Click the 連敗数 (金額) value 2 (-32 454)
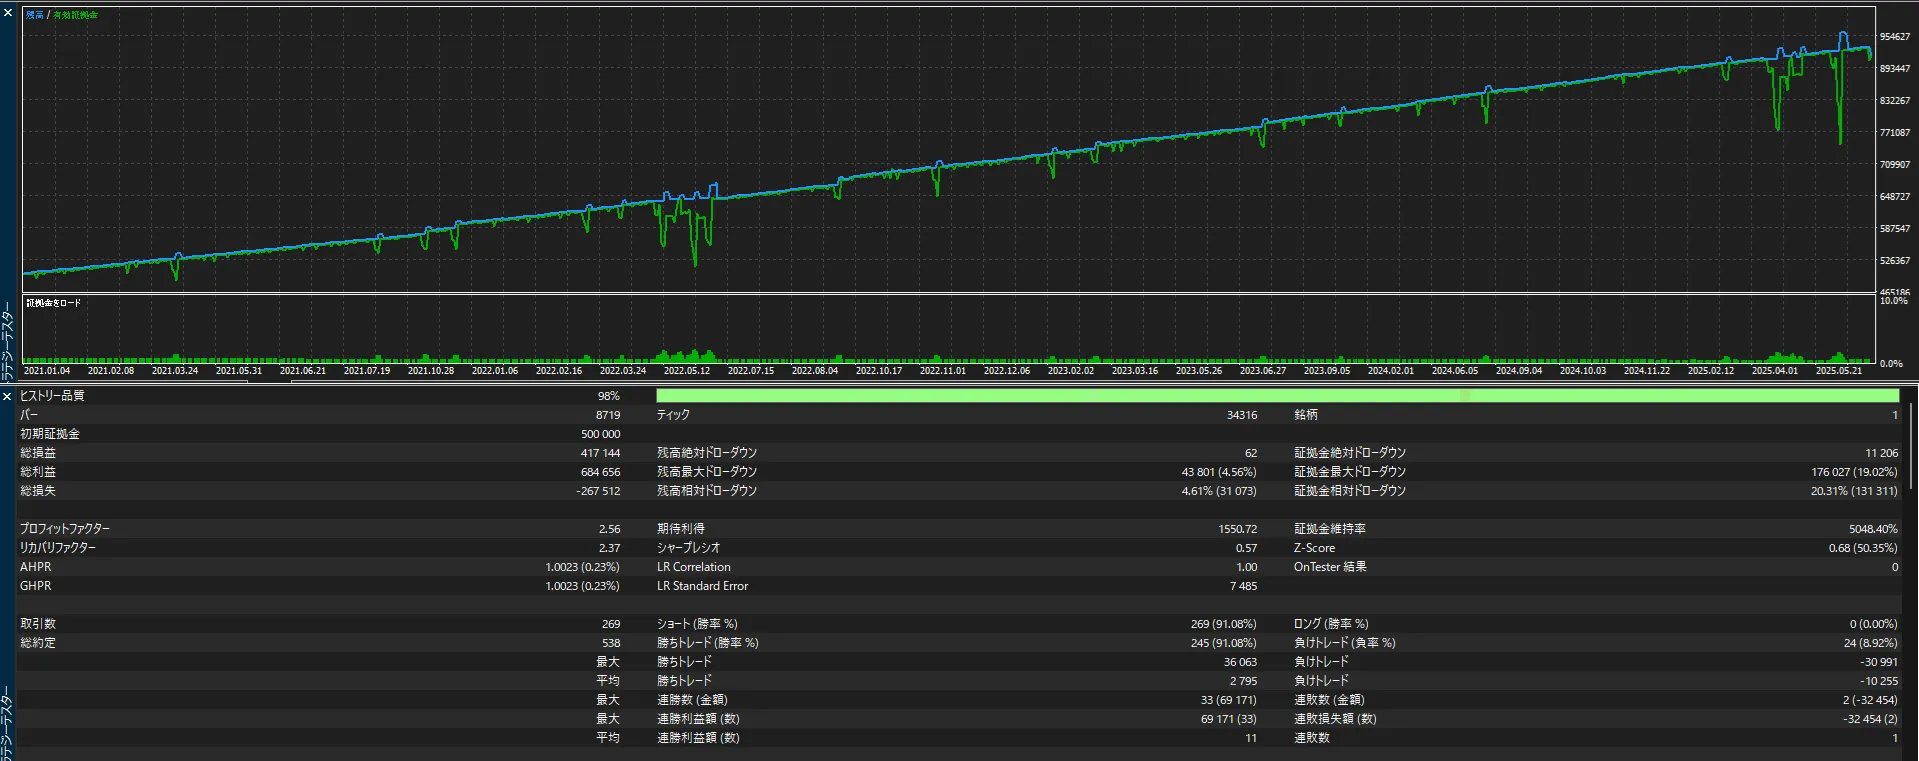1919x761 pixels. point(1870,700)
